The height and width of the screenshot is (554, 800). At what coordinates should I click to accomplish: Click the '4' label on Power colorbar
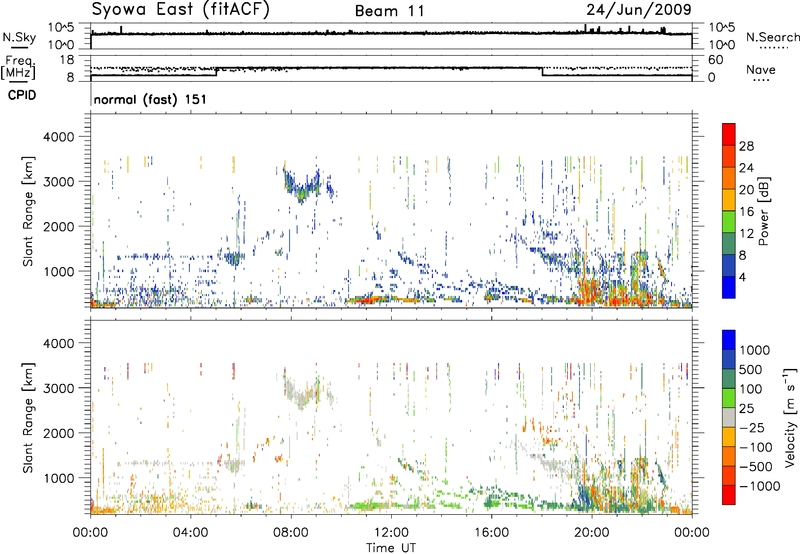742,278
